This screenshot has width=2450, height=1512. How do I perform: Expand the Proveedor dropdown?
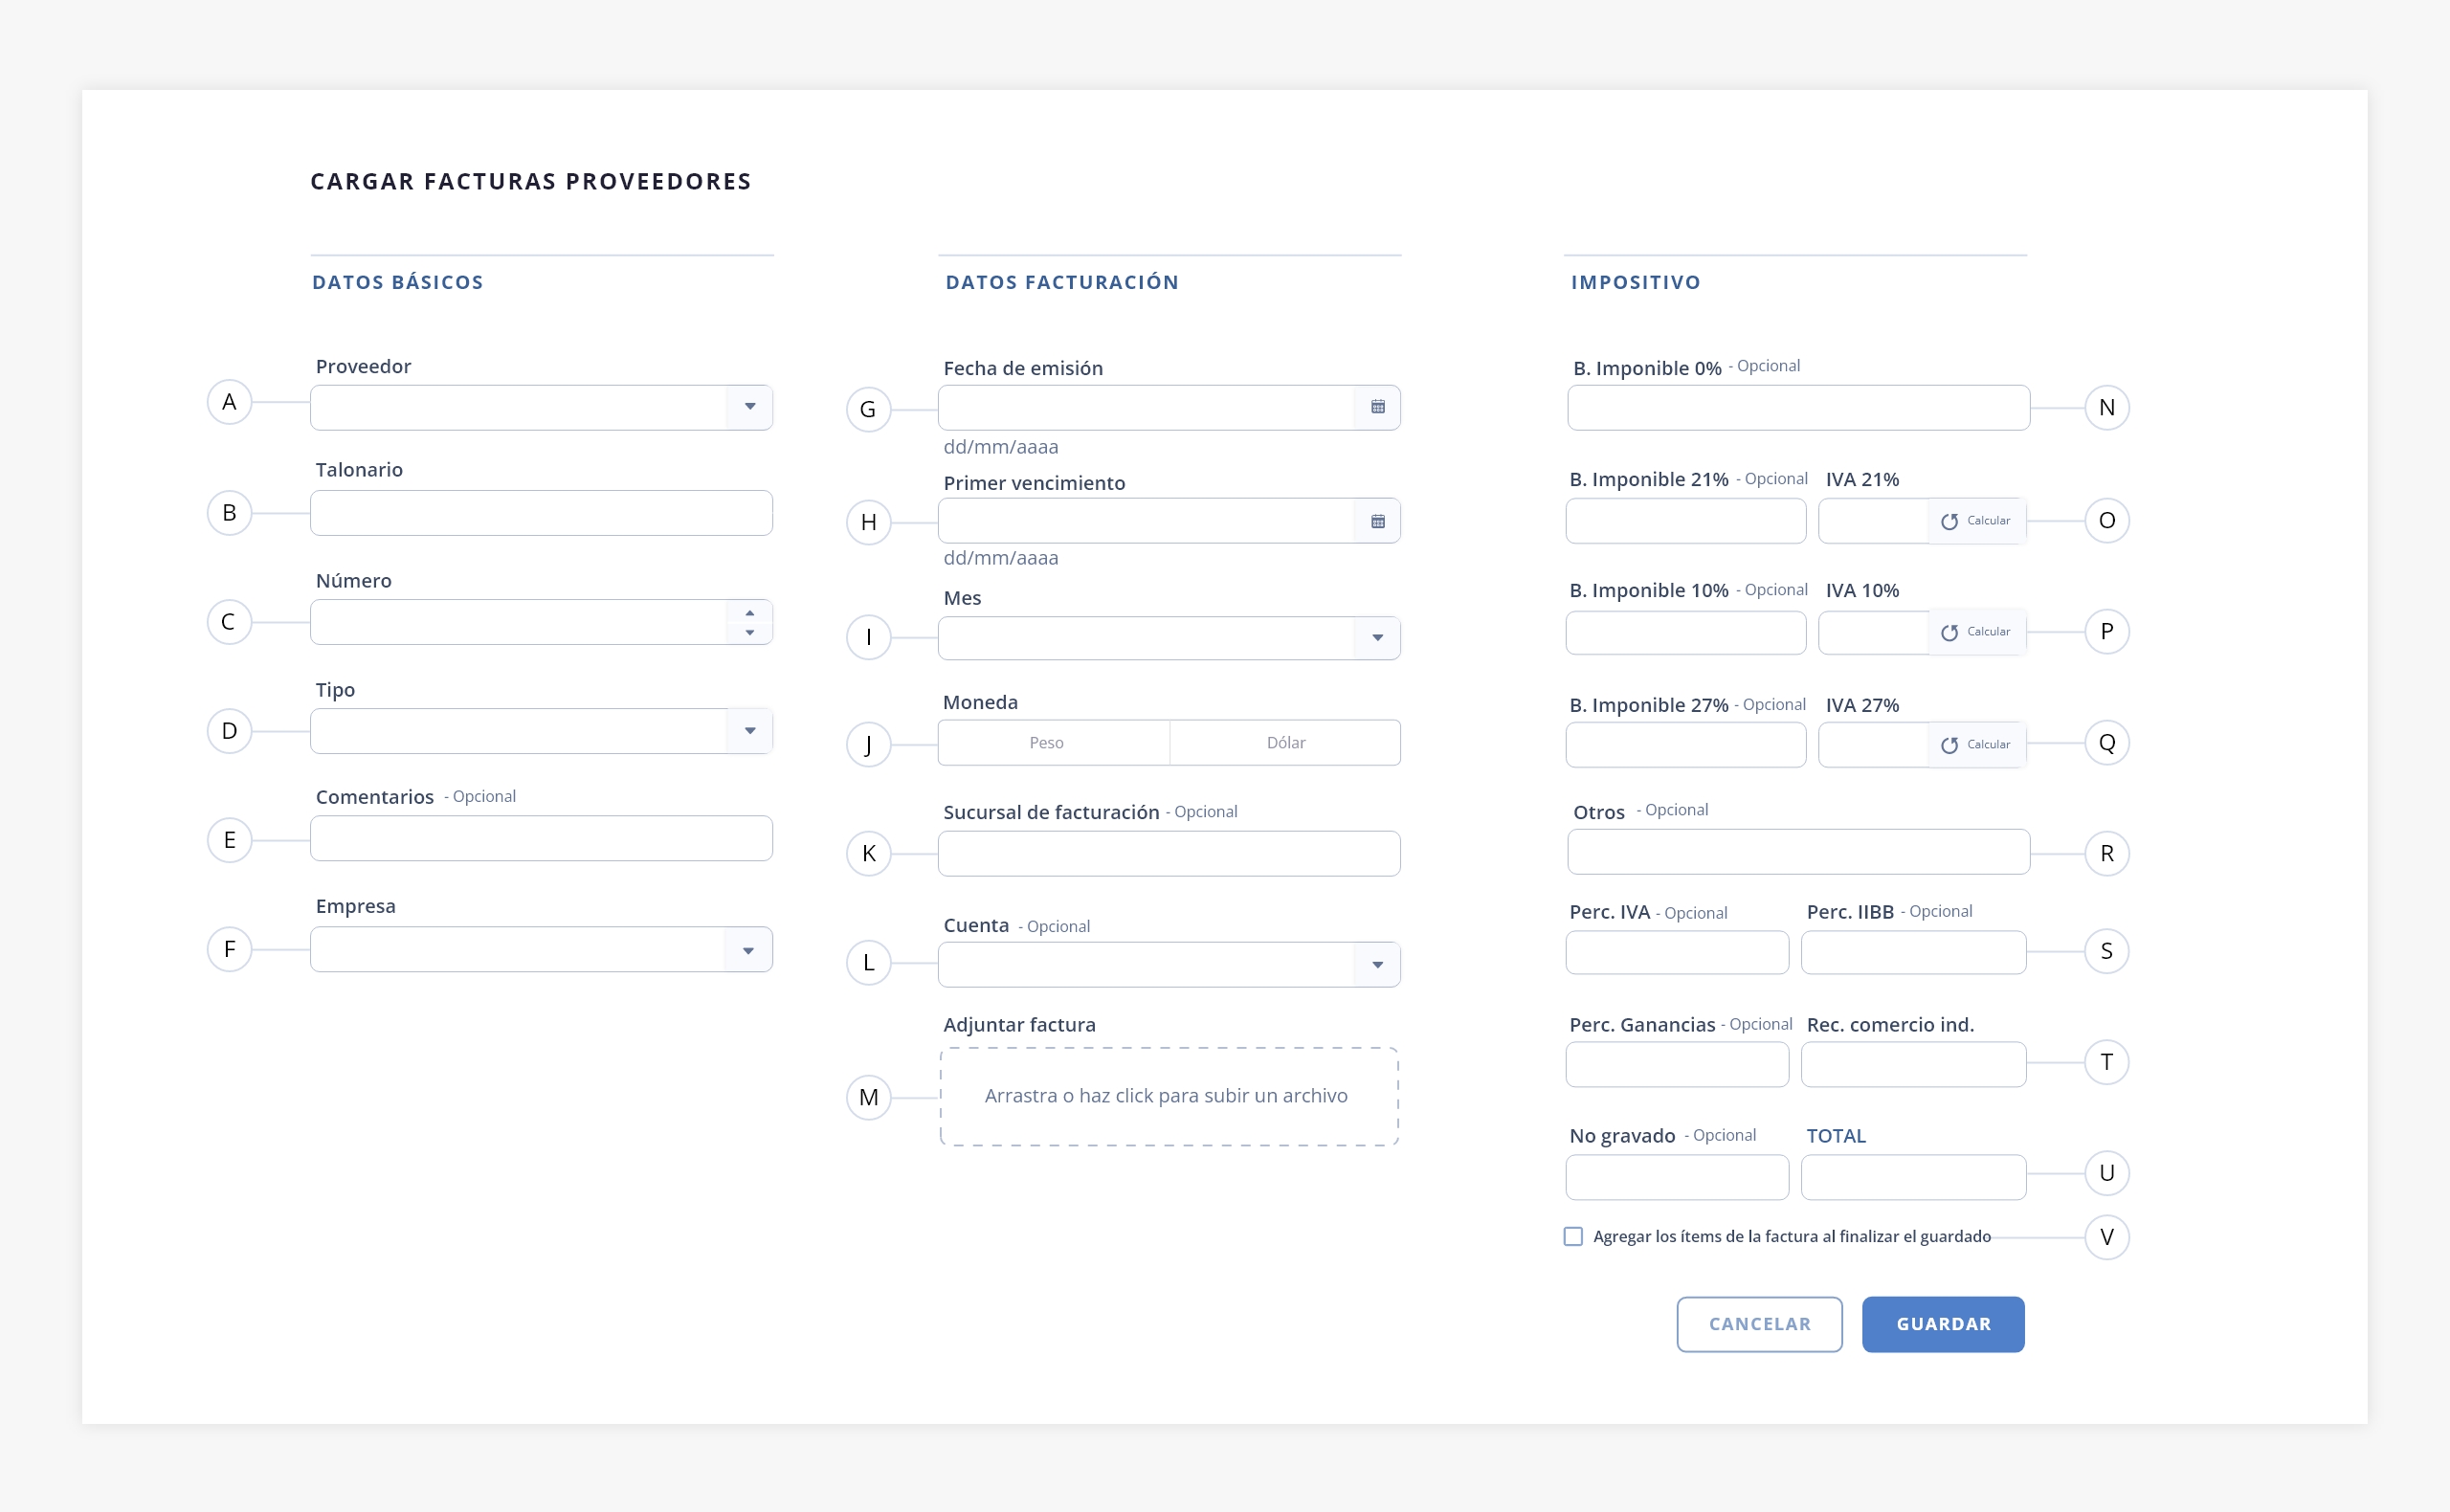coord(749,407)
